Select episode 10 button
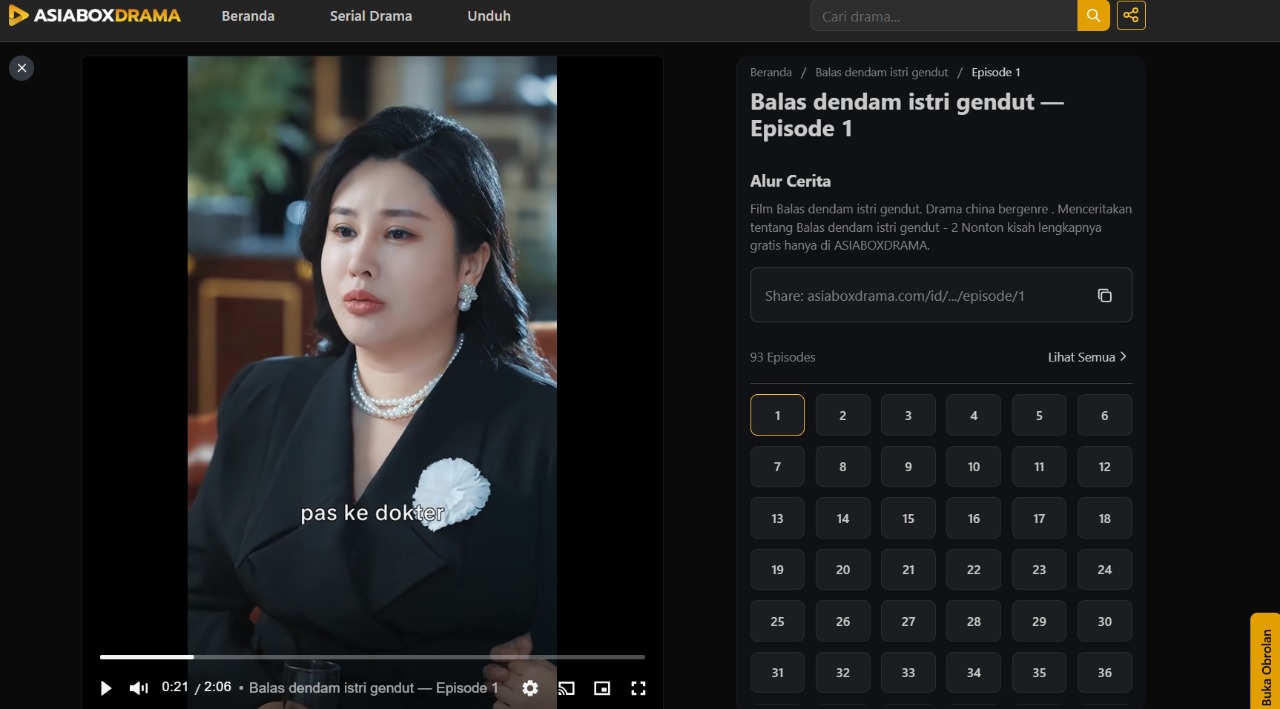Image resolution: width=1280 pixels, height=709 pixels. (x=974, y=466)
